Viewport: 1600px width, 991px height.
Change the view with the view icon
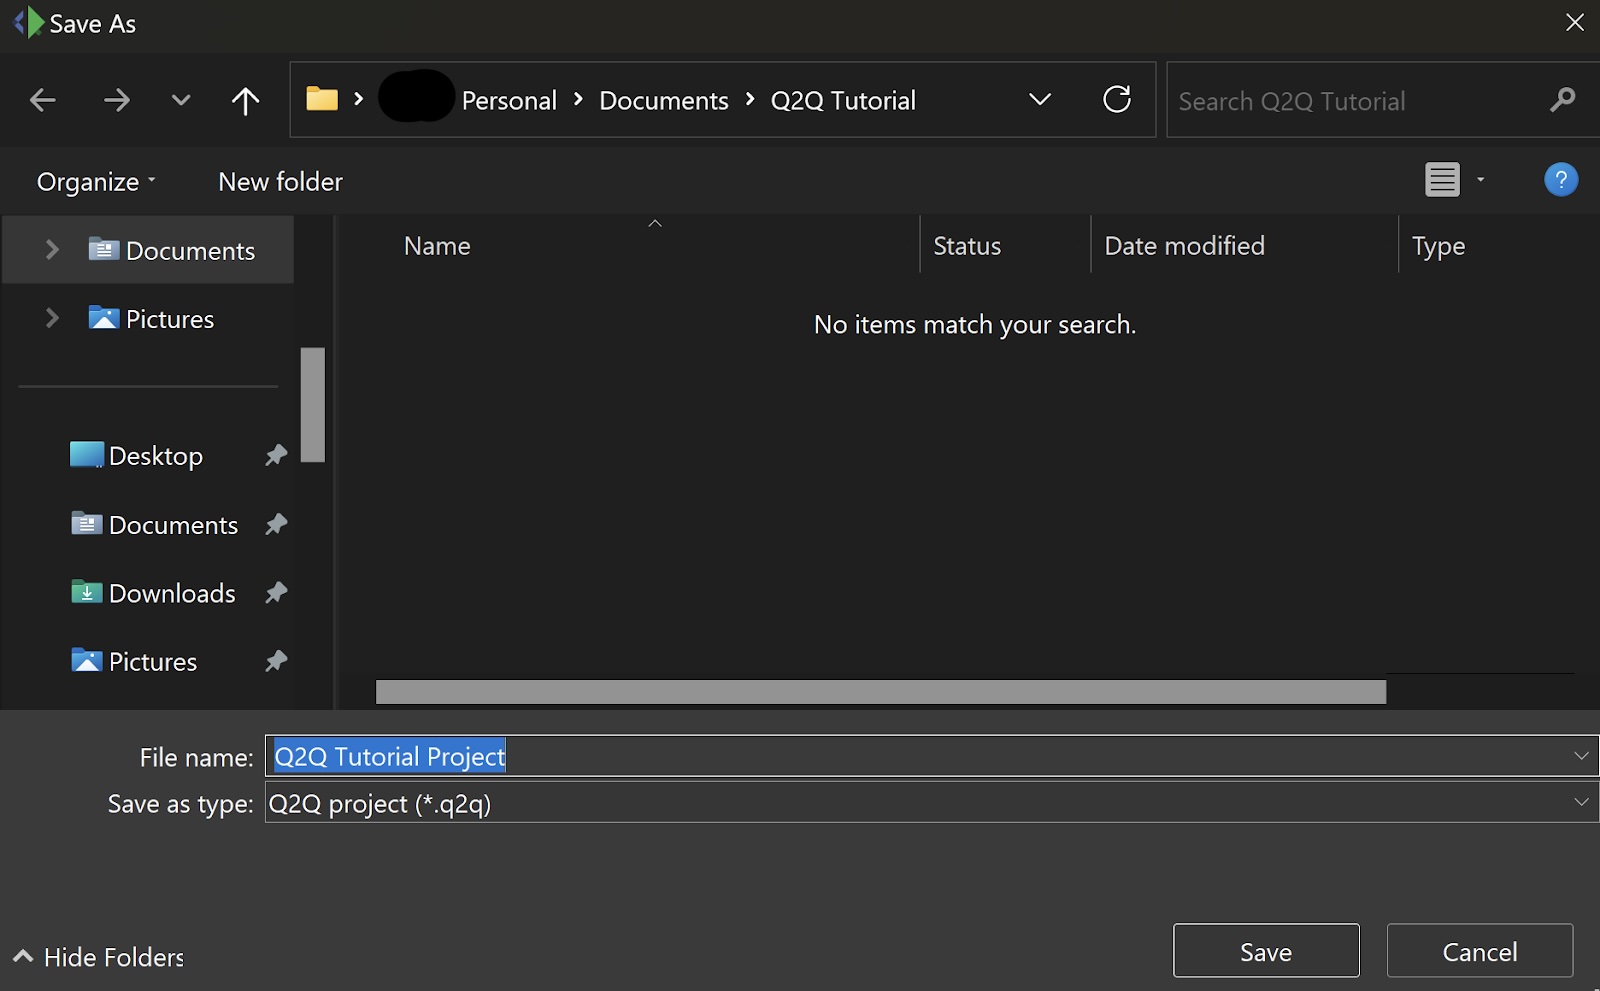pyautogui.click(x=1442, y=180)
